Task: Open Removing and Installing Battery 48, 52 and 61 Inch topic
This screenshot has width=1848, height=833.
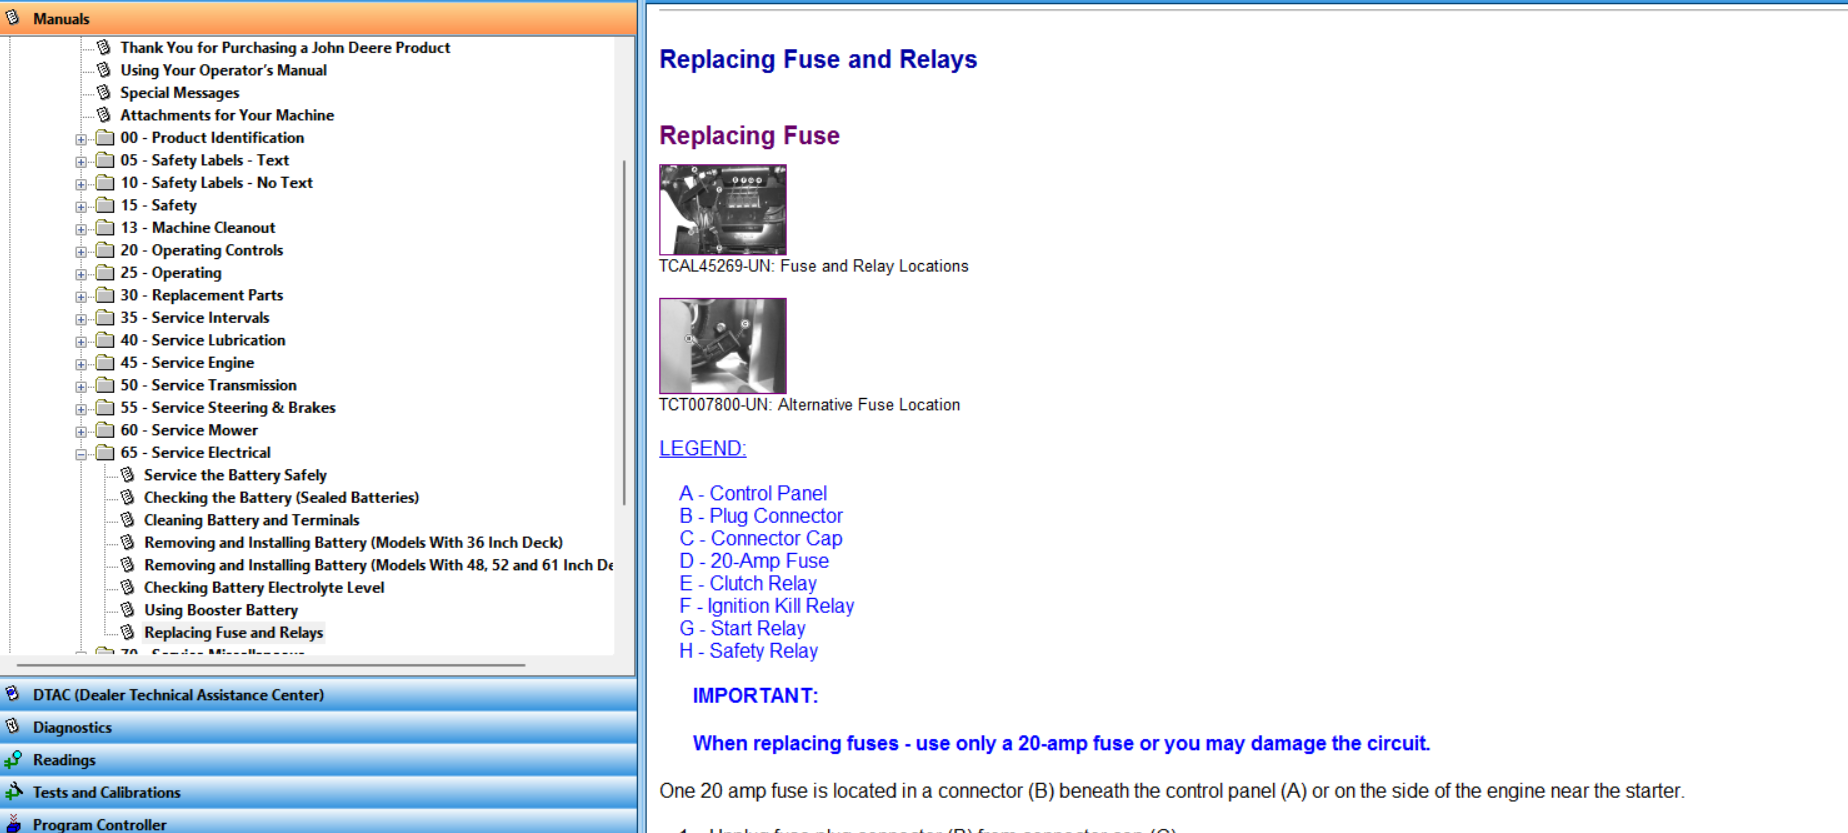Action: 378,565
